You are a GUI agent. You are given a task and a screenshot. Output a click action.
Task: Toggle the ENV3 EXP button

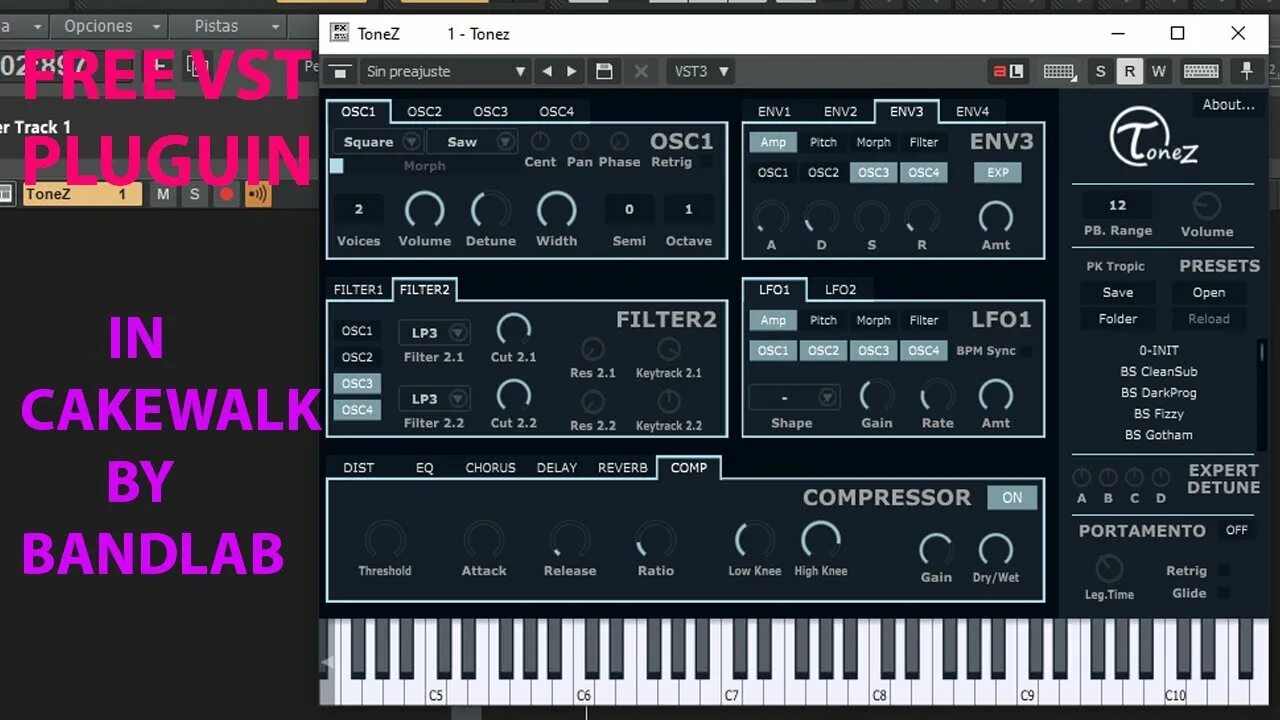pos(997,172)
